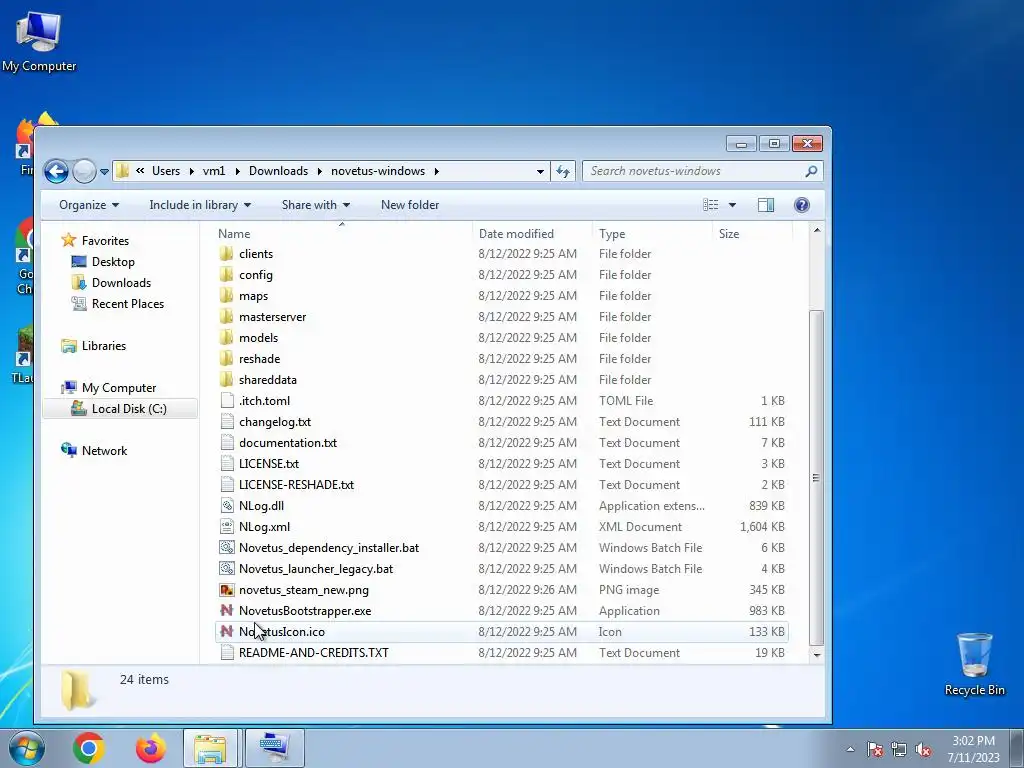Click the taskbar clock showing 3:02 PM
1024x768 pixels.
tap(973, 749)
